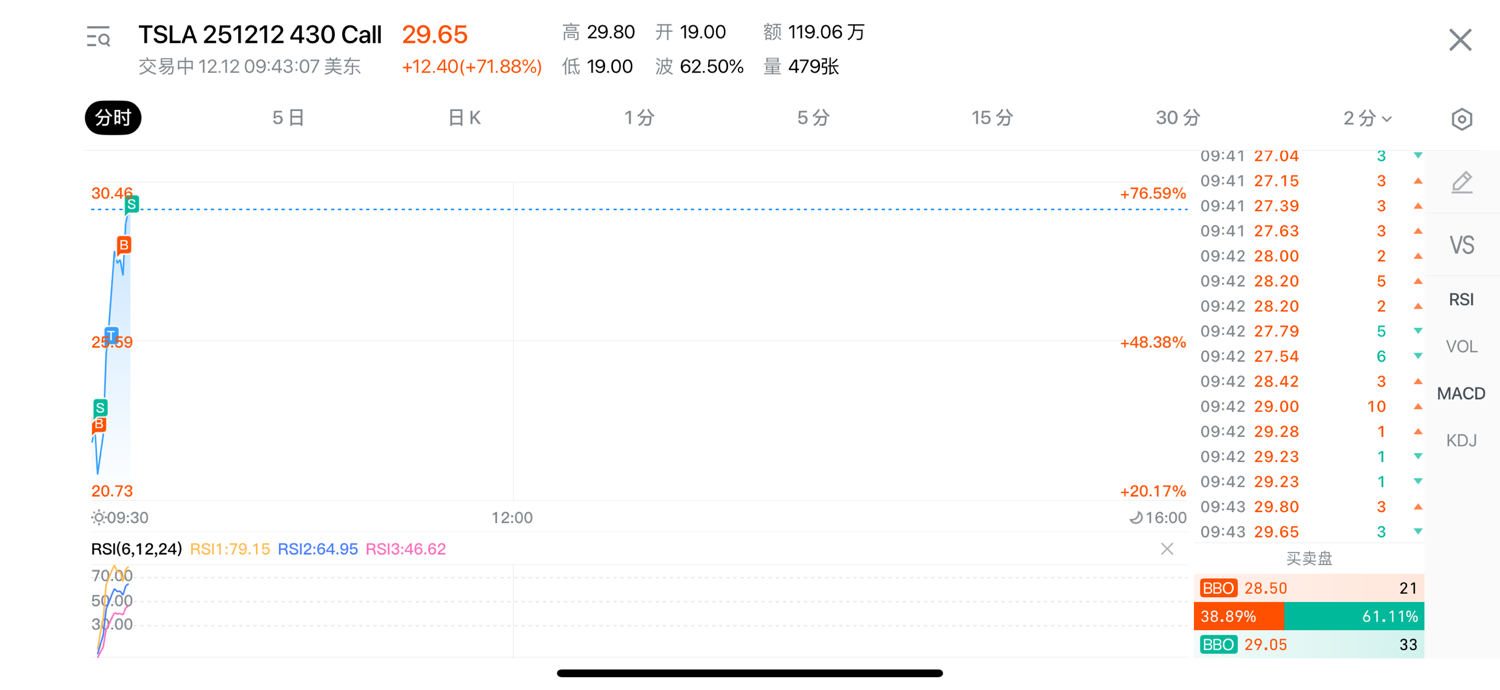Open the symbol search list icon
The height and width of the screenshot is (690, 1500).
(x=98, y=38)
